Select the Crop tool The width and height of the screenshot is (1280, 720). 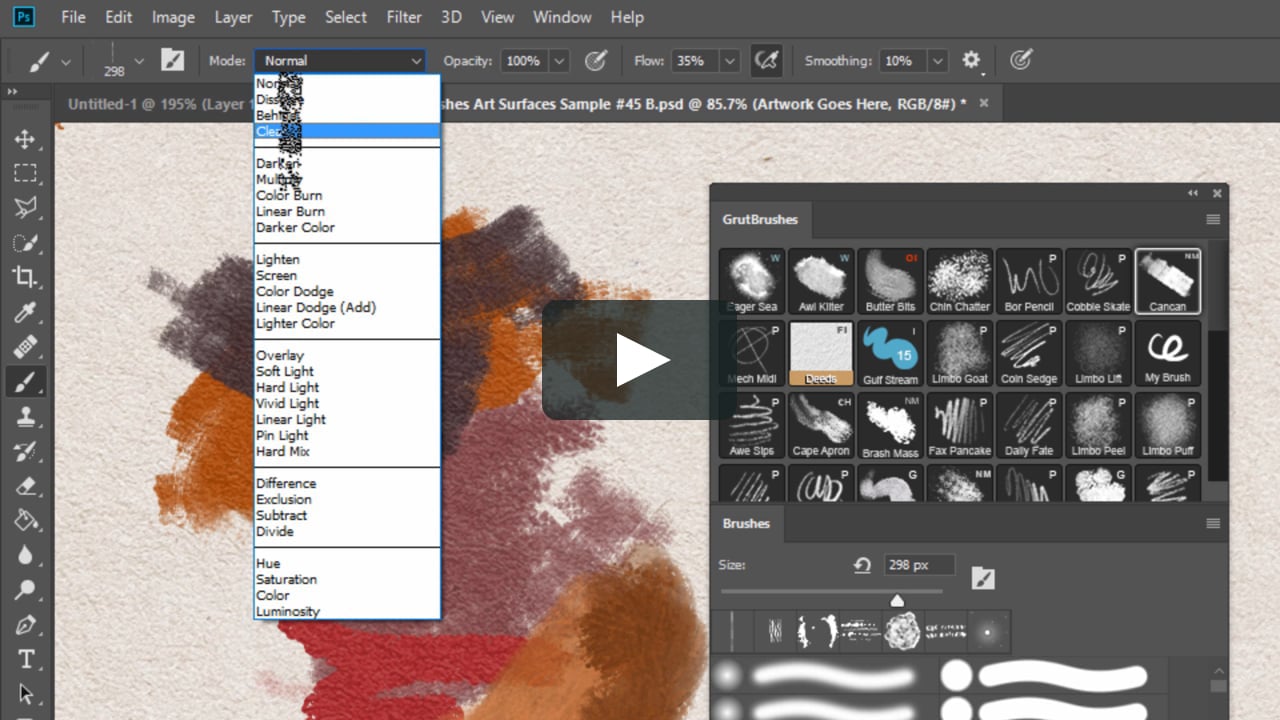[x=26, y=278]
